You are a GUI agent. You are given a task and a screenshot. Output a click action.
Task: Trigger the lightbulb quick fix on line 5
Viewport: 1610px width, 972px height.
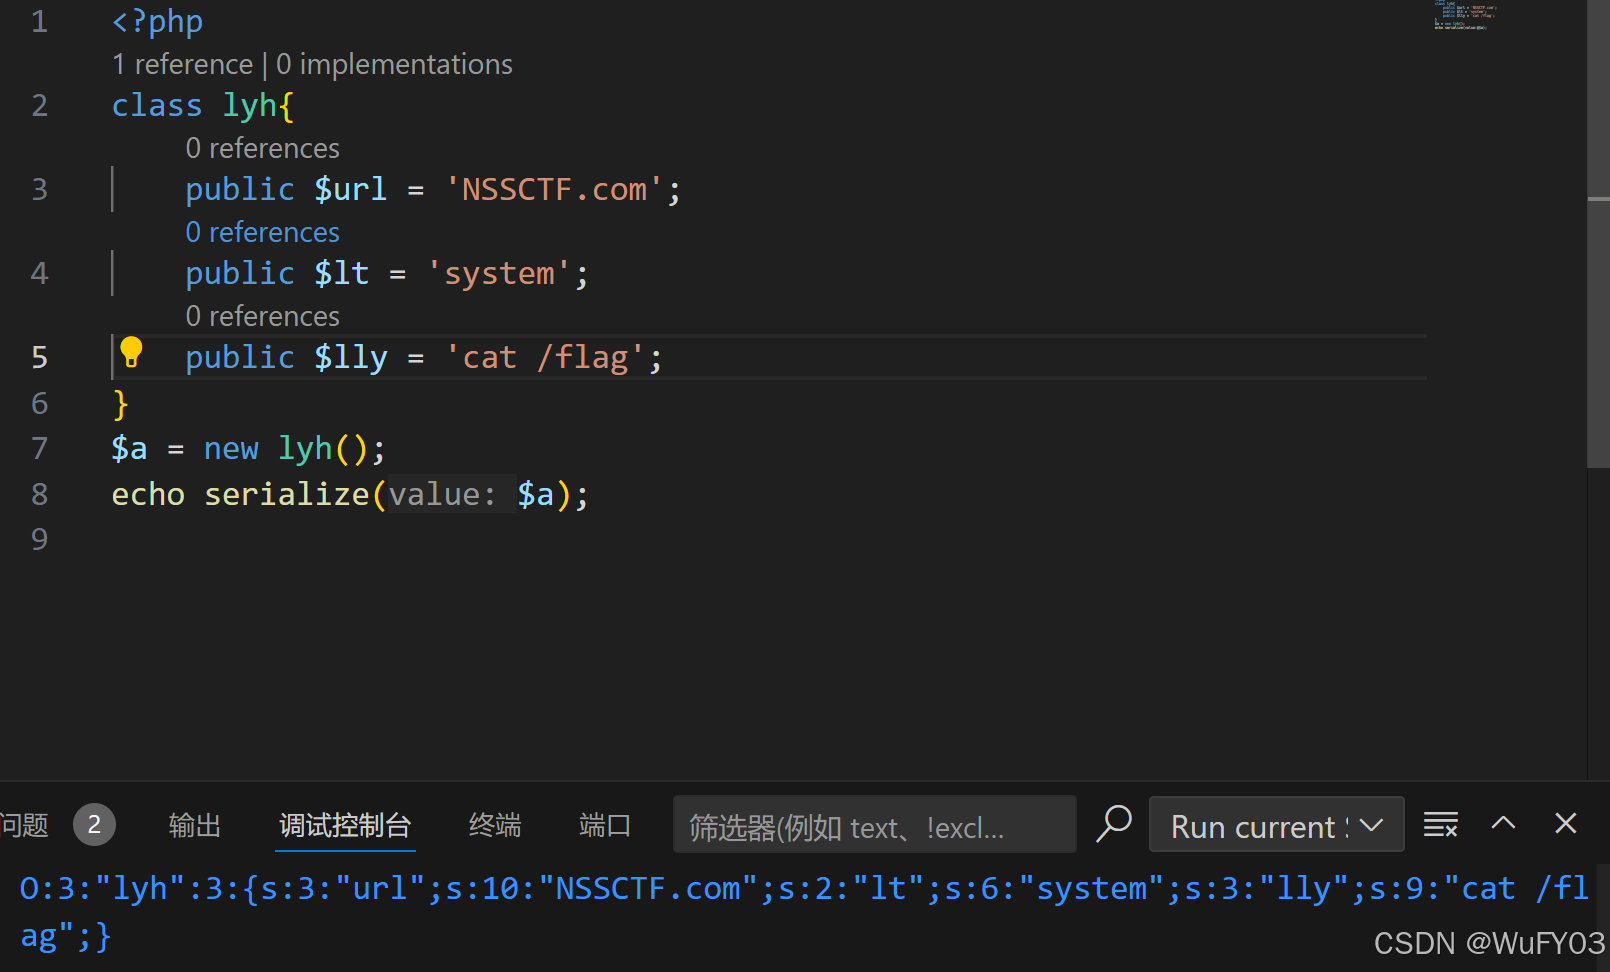tap(131, 351)
